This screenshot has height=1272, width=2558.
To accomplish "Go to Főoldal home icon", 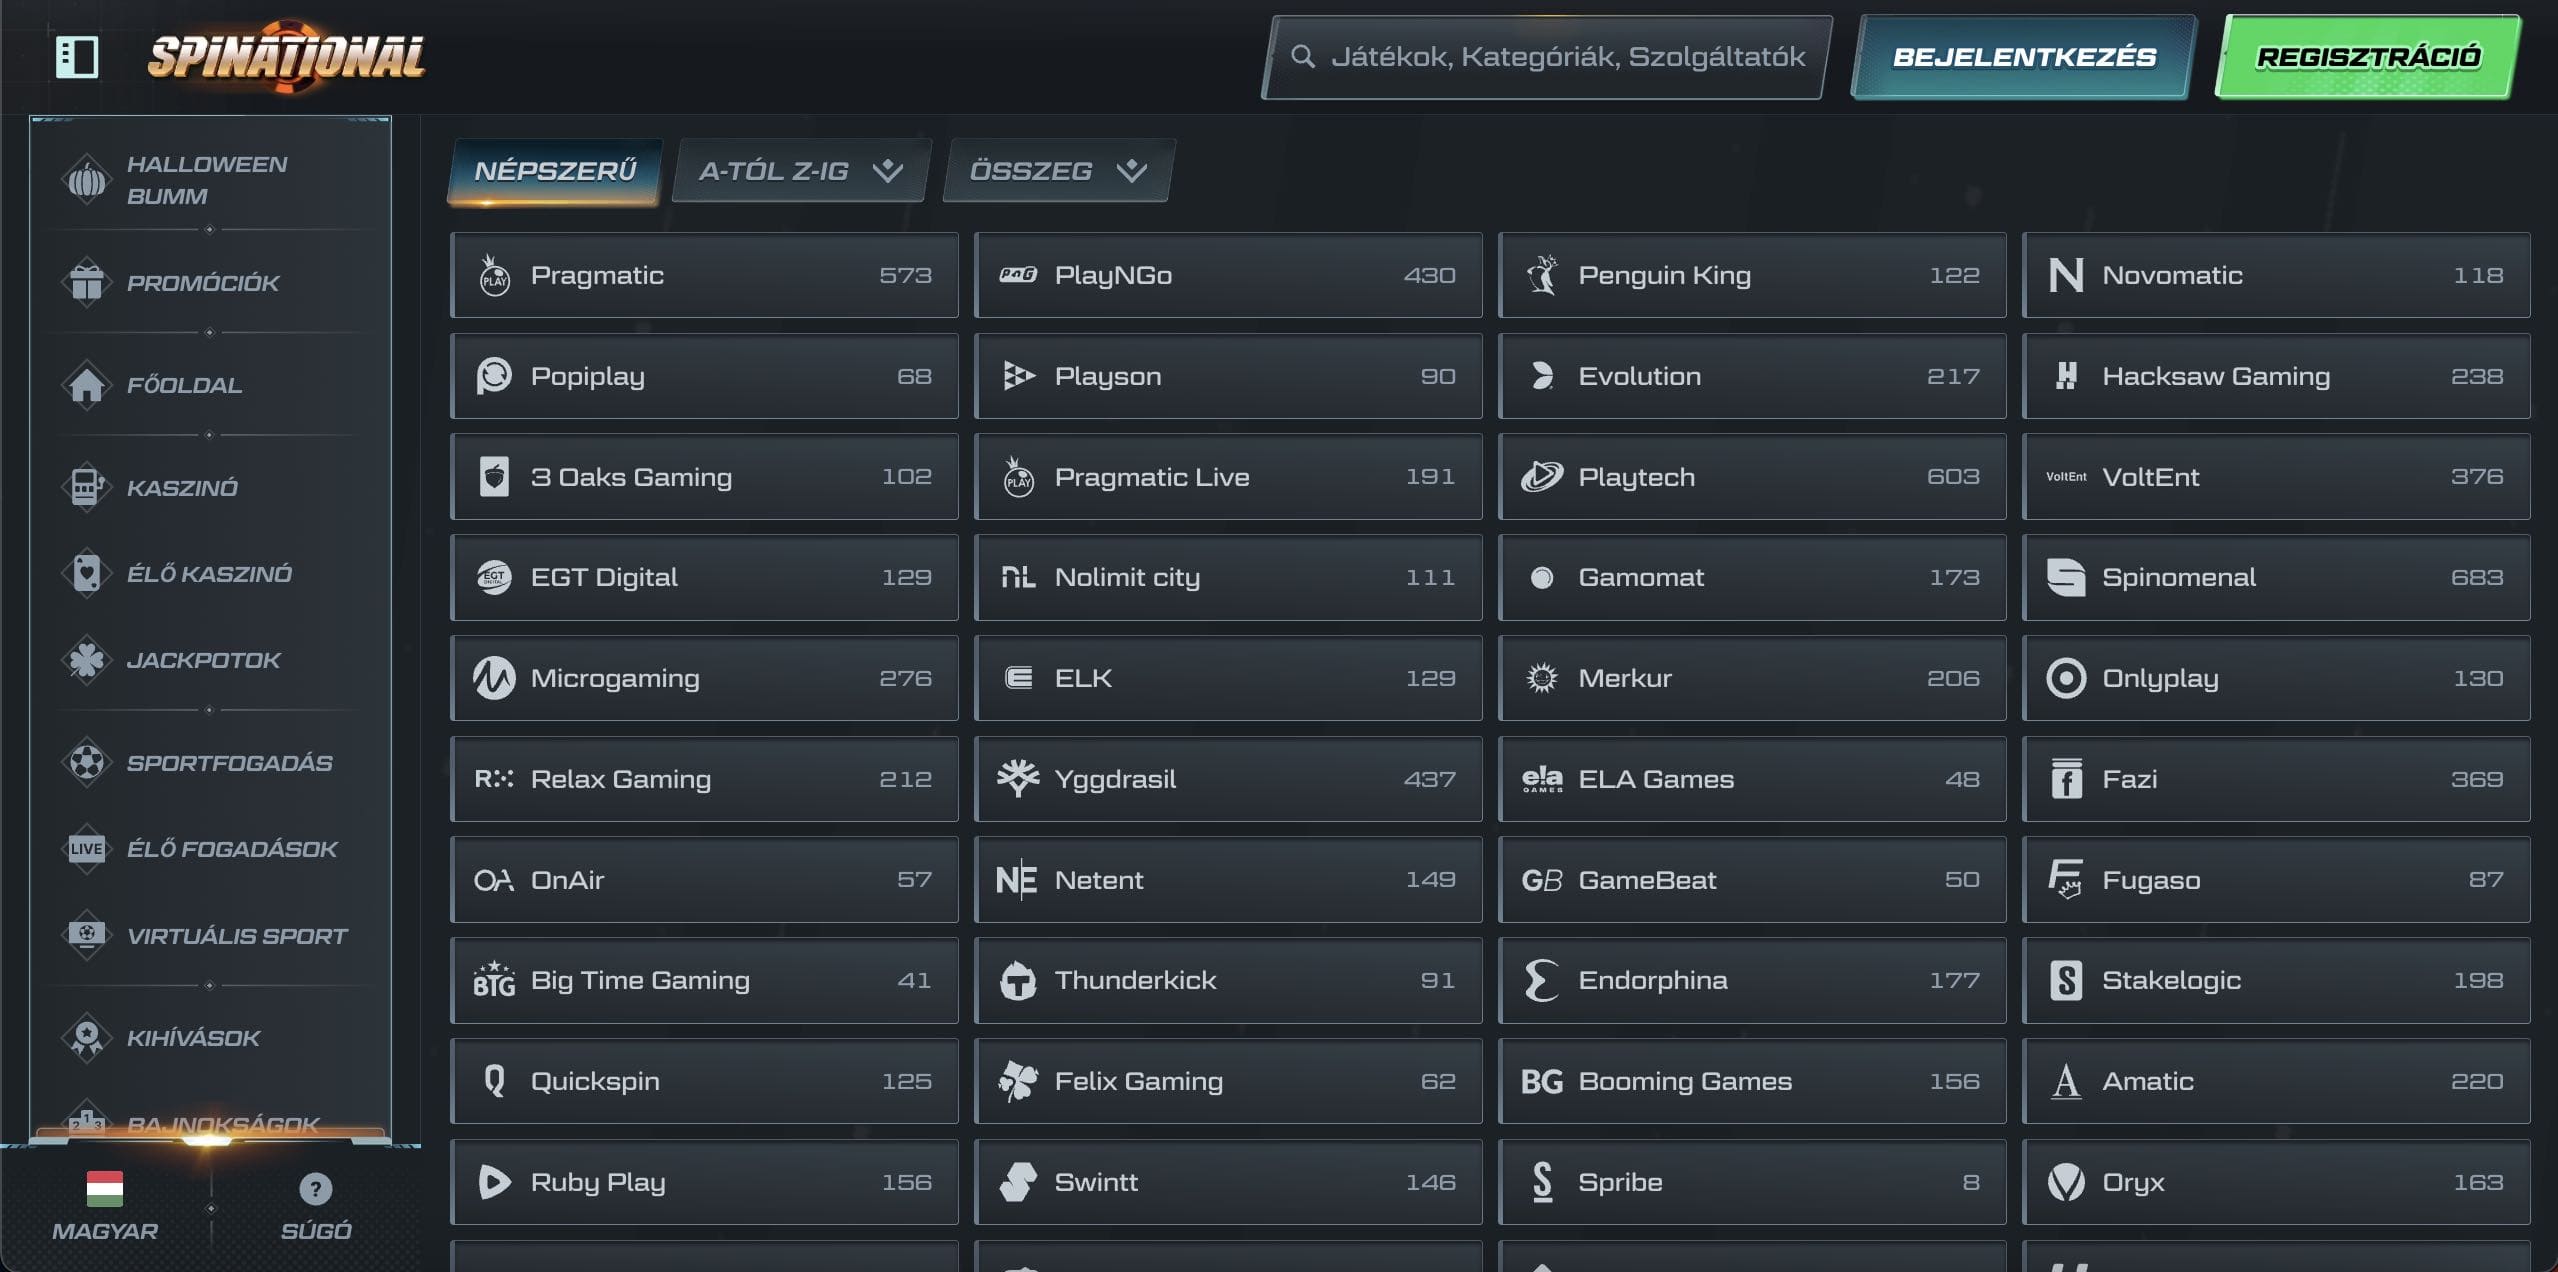I will pyautogui.click(x=87, y=385).
